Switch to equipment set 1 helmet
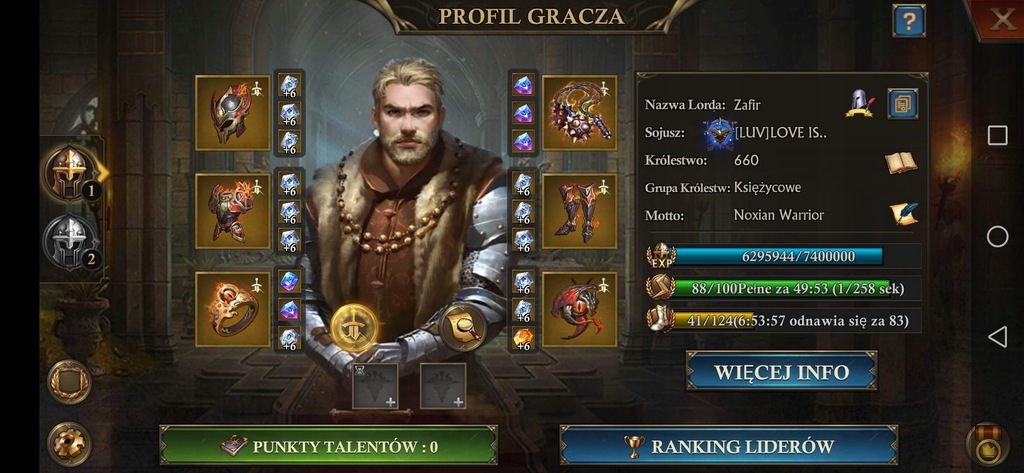Screen dimensions: 1024x473 [x=69, y=173]
